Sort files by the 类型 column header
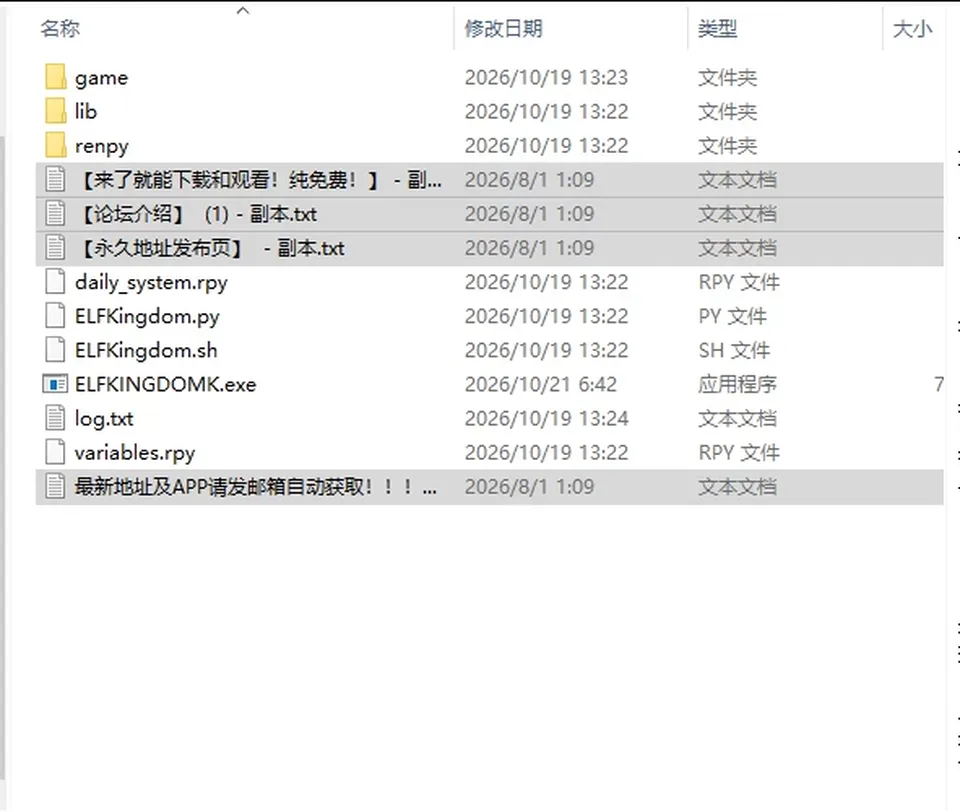This screenshot has width=960, height=812. click(718, 28)
